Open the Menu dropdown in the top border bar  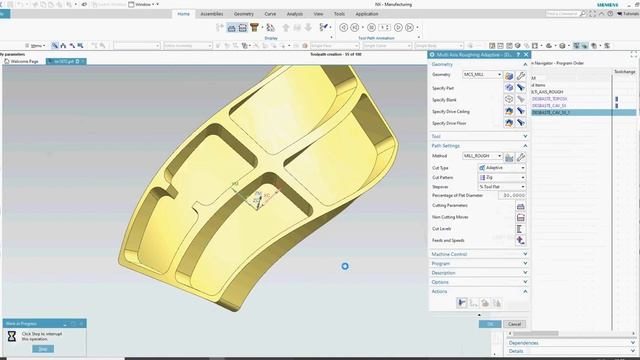click(x=35, y=46)
